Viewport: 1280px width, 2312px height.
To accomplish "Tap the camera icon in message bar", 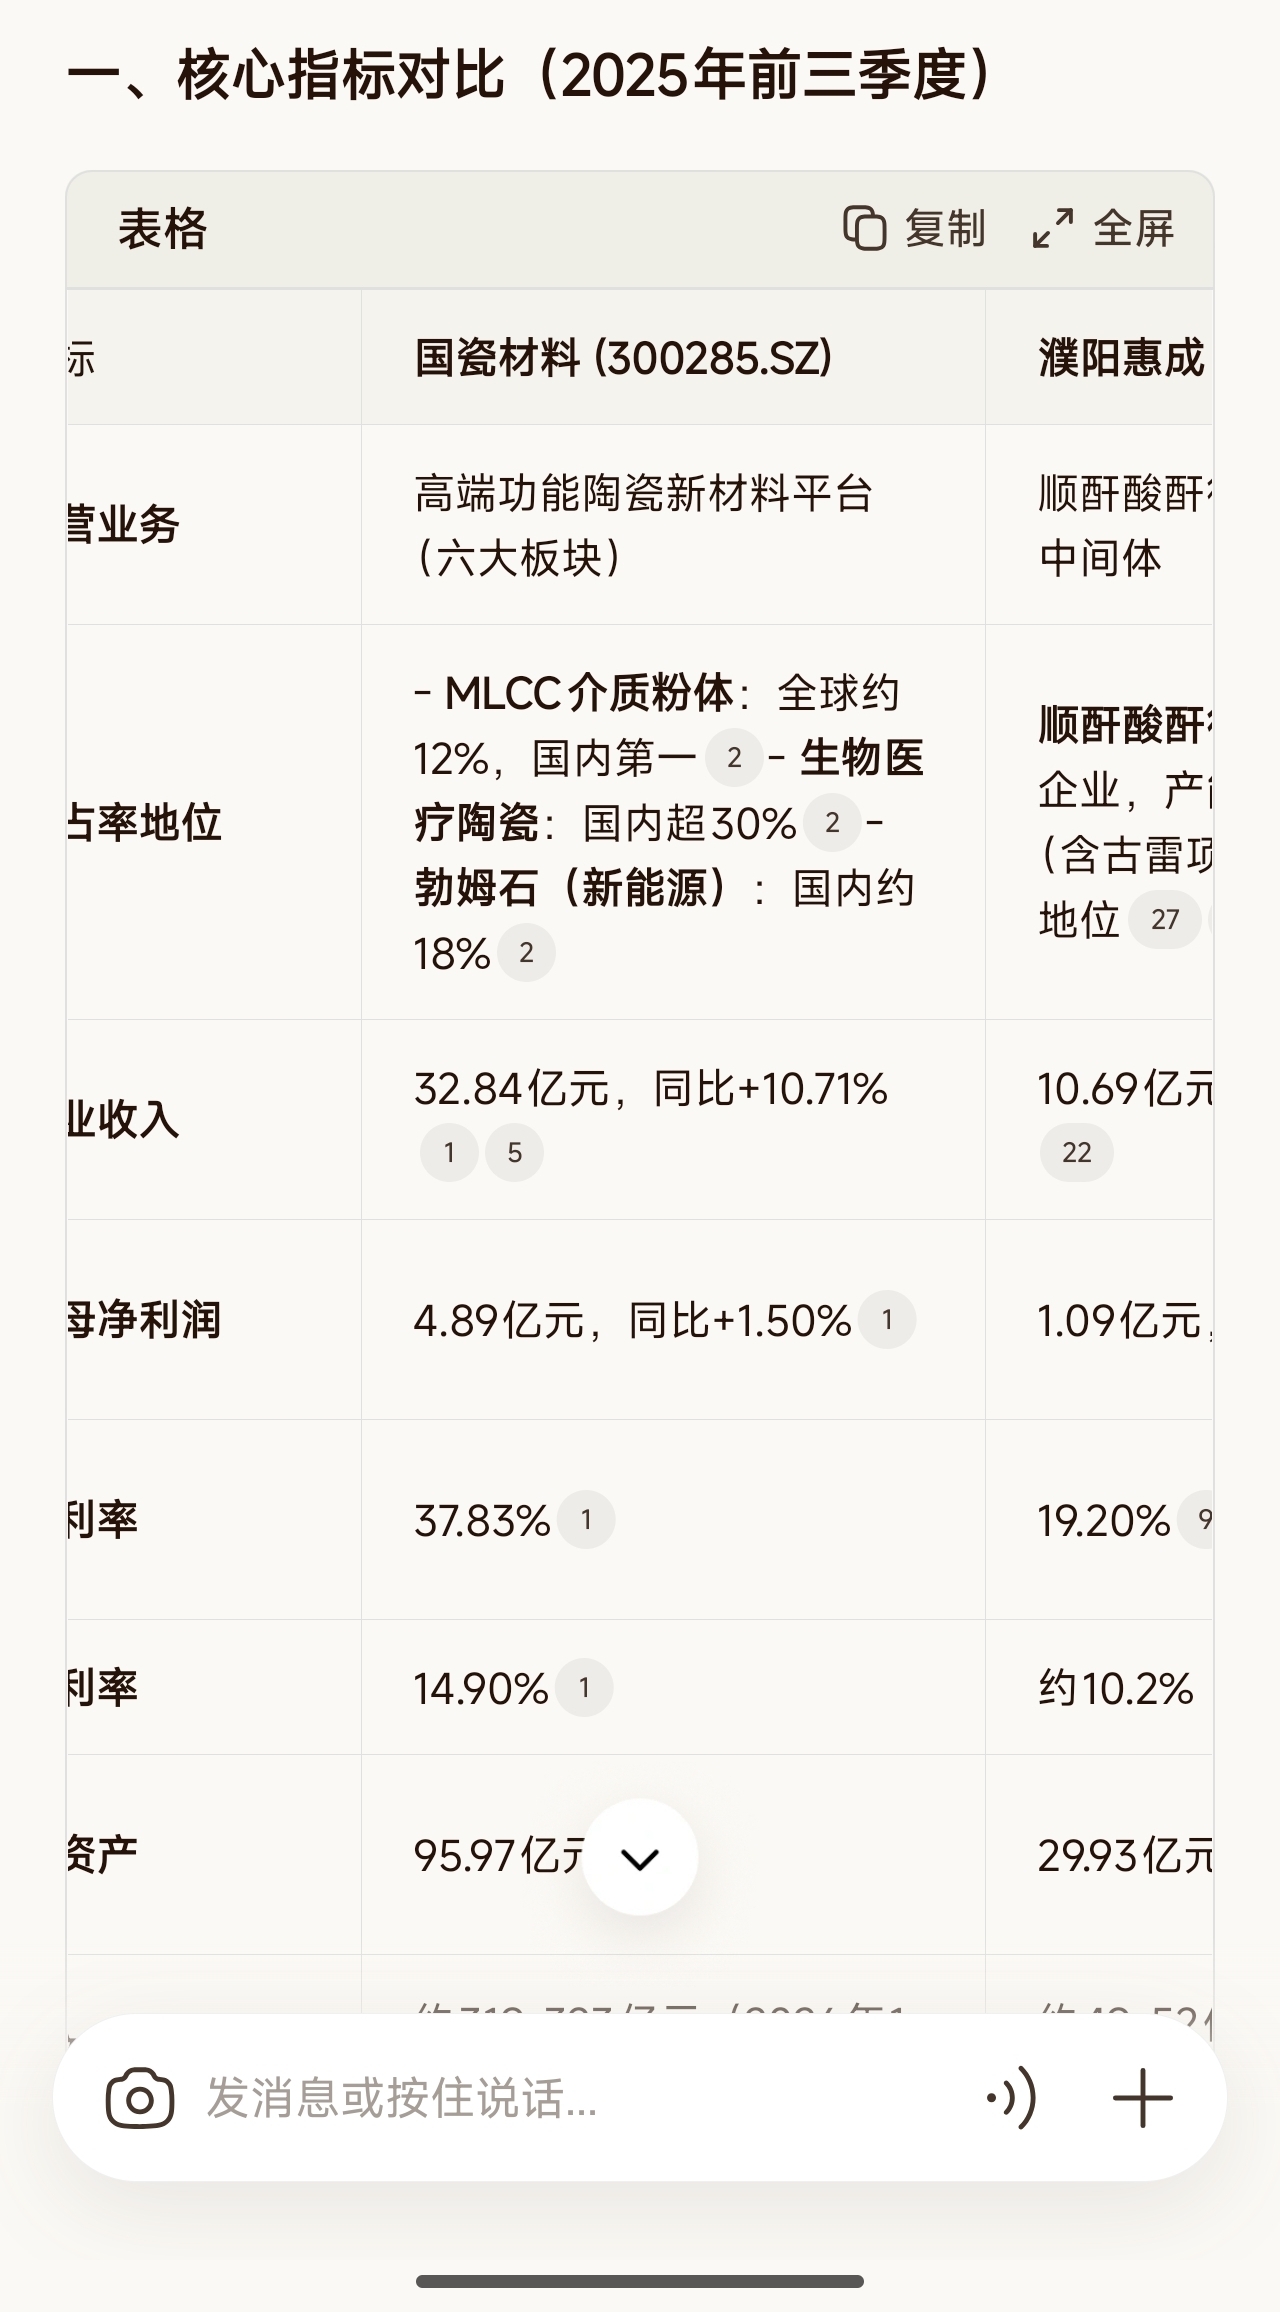I will 140,2098.
